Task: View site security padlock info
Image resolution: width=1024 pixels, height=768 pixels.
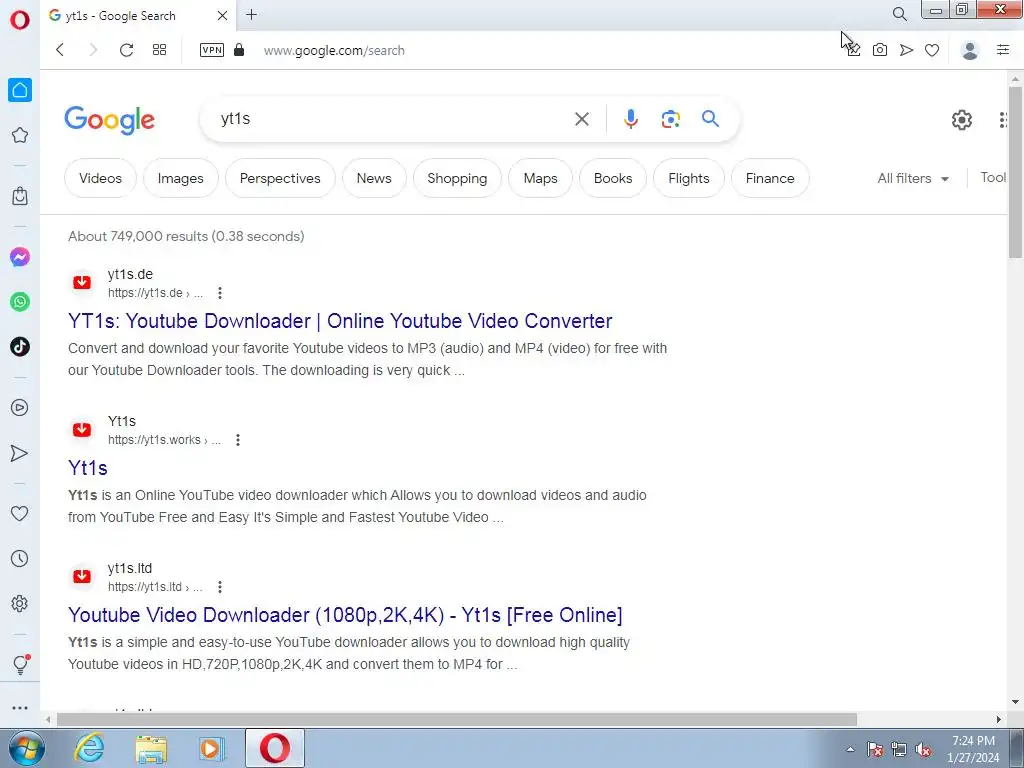Action: (x=239, y=50)
